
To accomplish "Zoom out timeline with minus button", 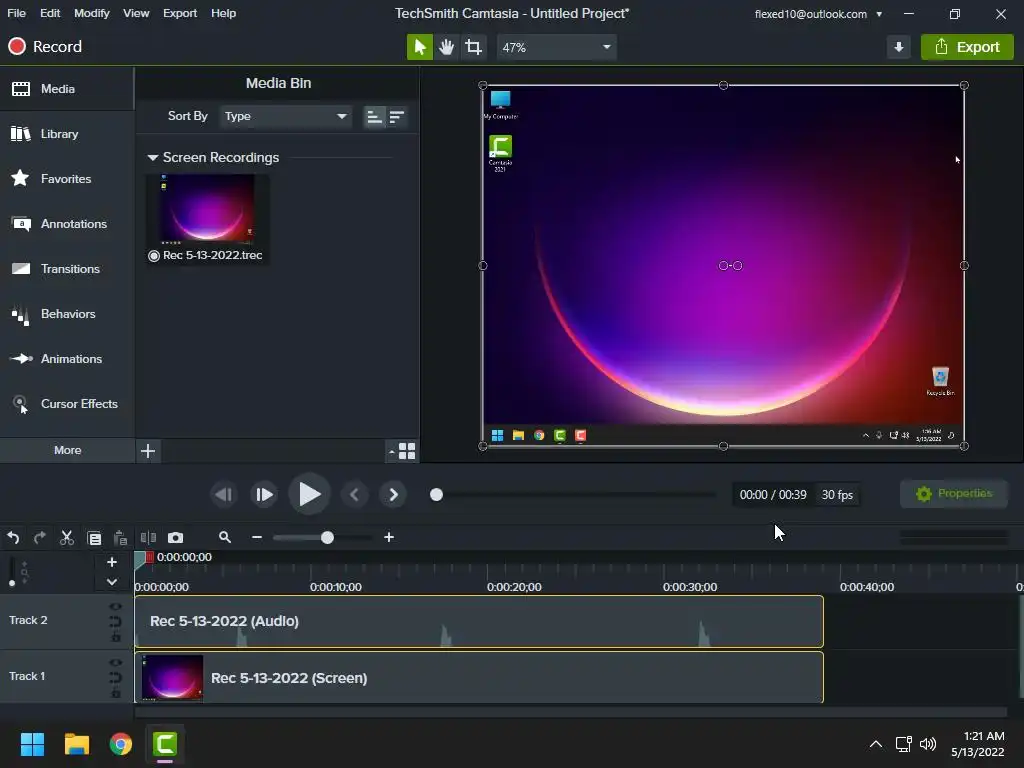I will (x=257, y=537).
